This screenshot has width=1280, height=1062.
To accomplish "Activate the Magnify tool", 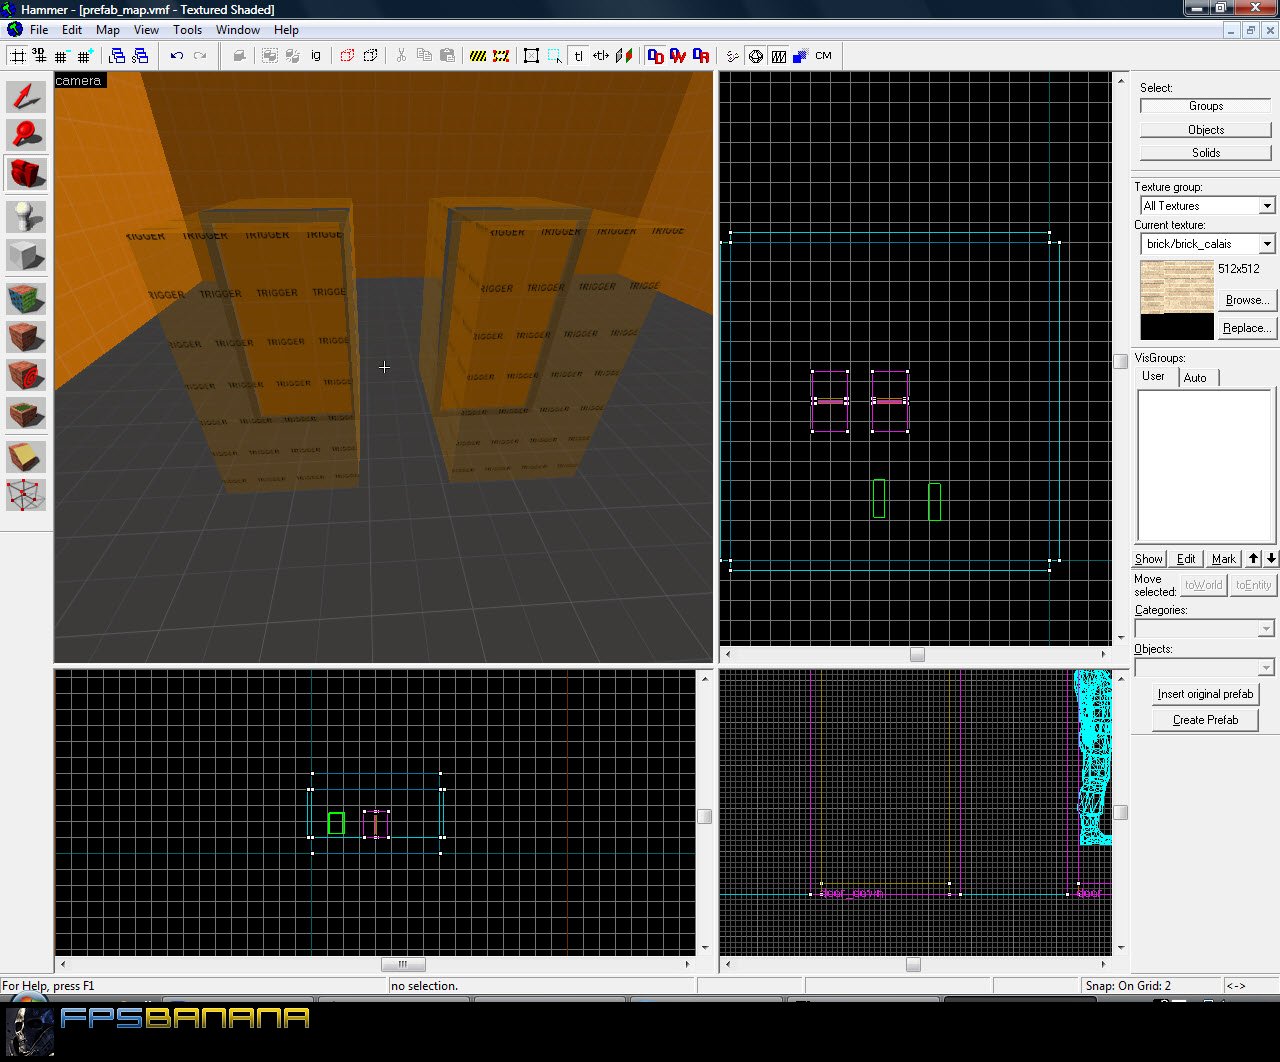I will pos(27,135).
